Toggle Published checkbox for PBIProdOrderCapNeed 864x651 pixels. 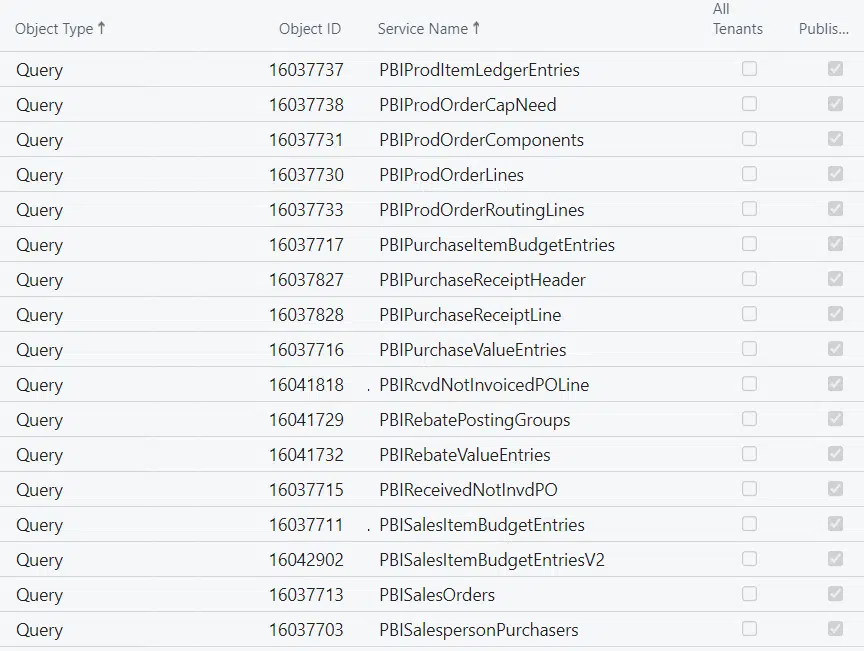835,104
